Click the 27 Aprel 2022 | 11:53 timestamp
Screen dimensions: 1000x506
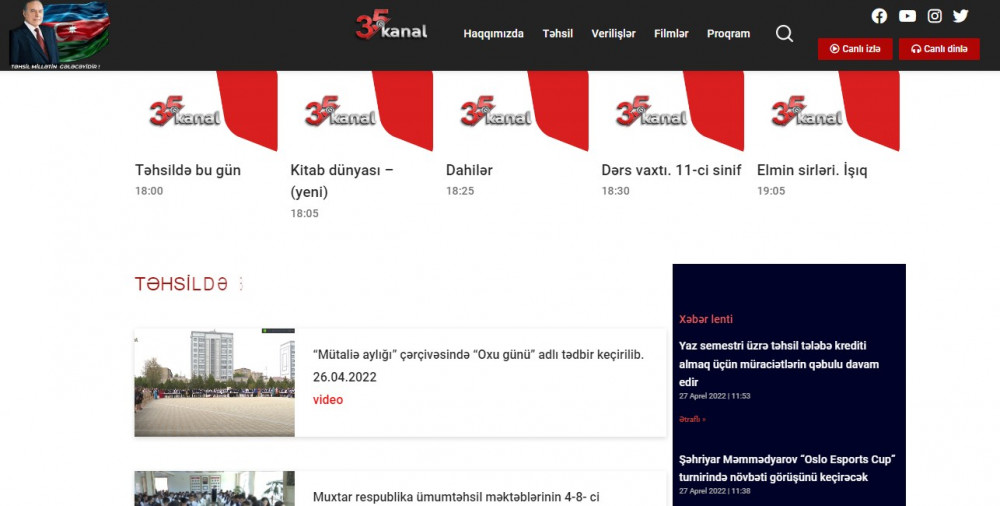[714, 396]
